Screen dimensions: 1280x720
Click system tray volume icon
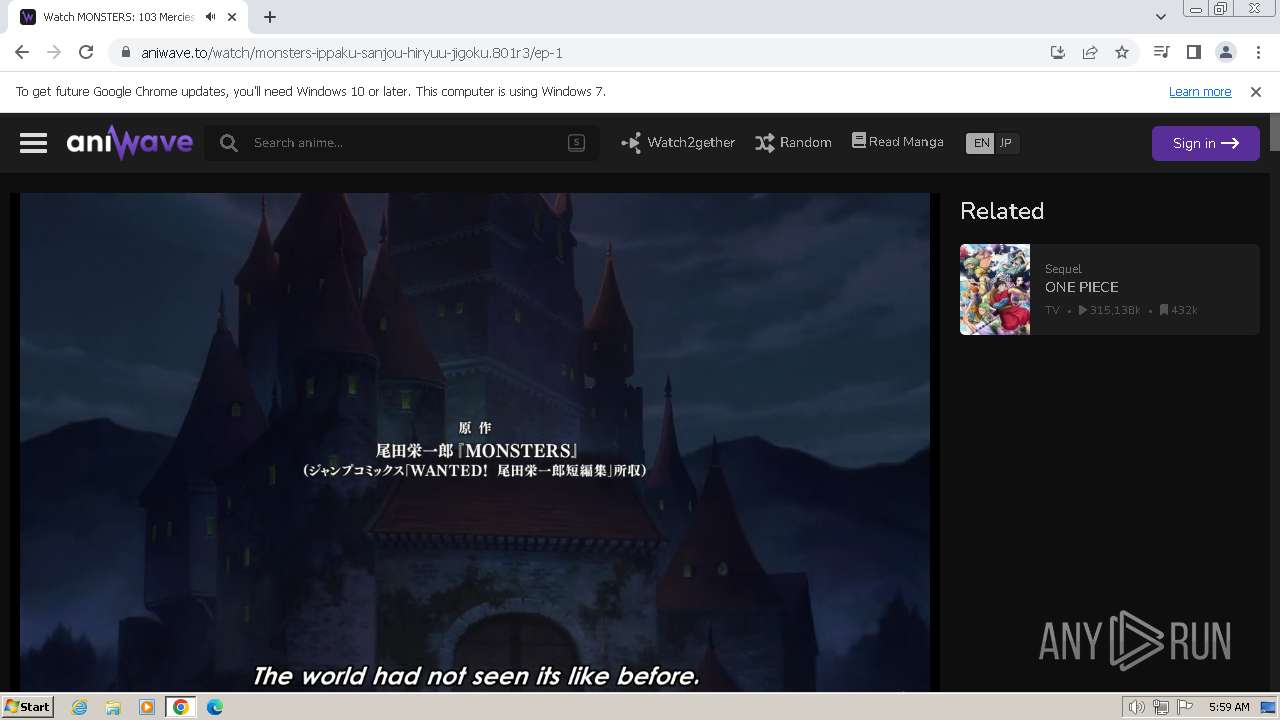coord(1137,707)
